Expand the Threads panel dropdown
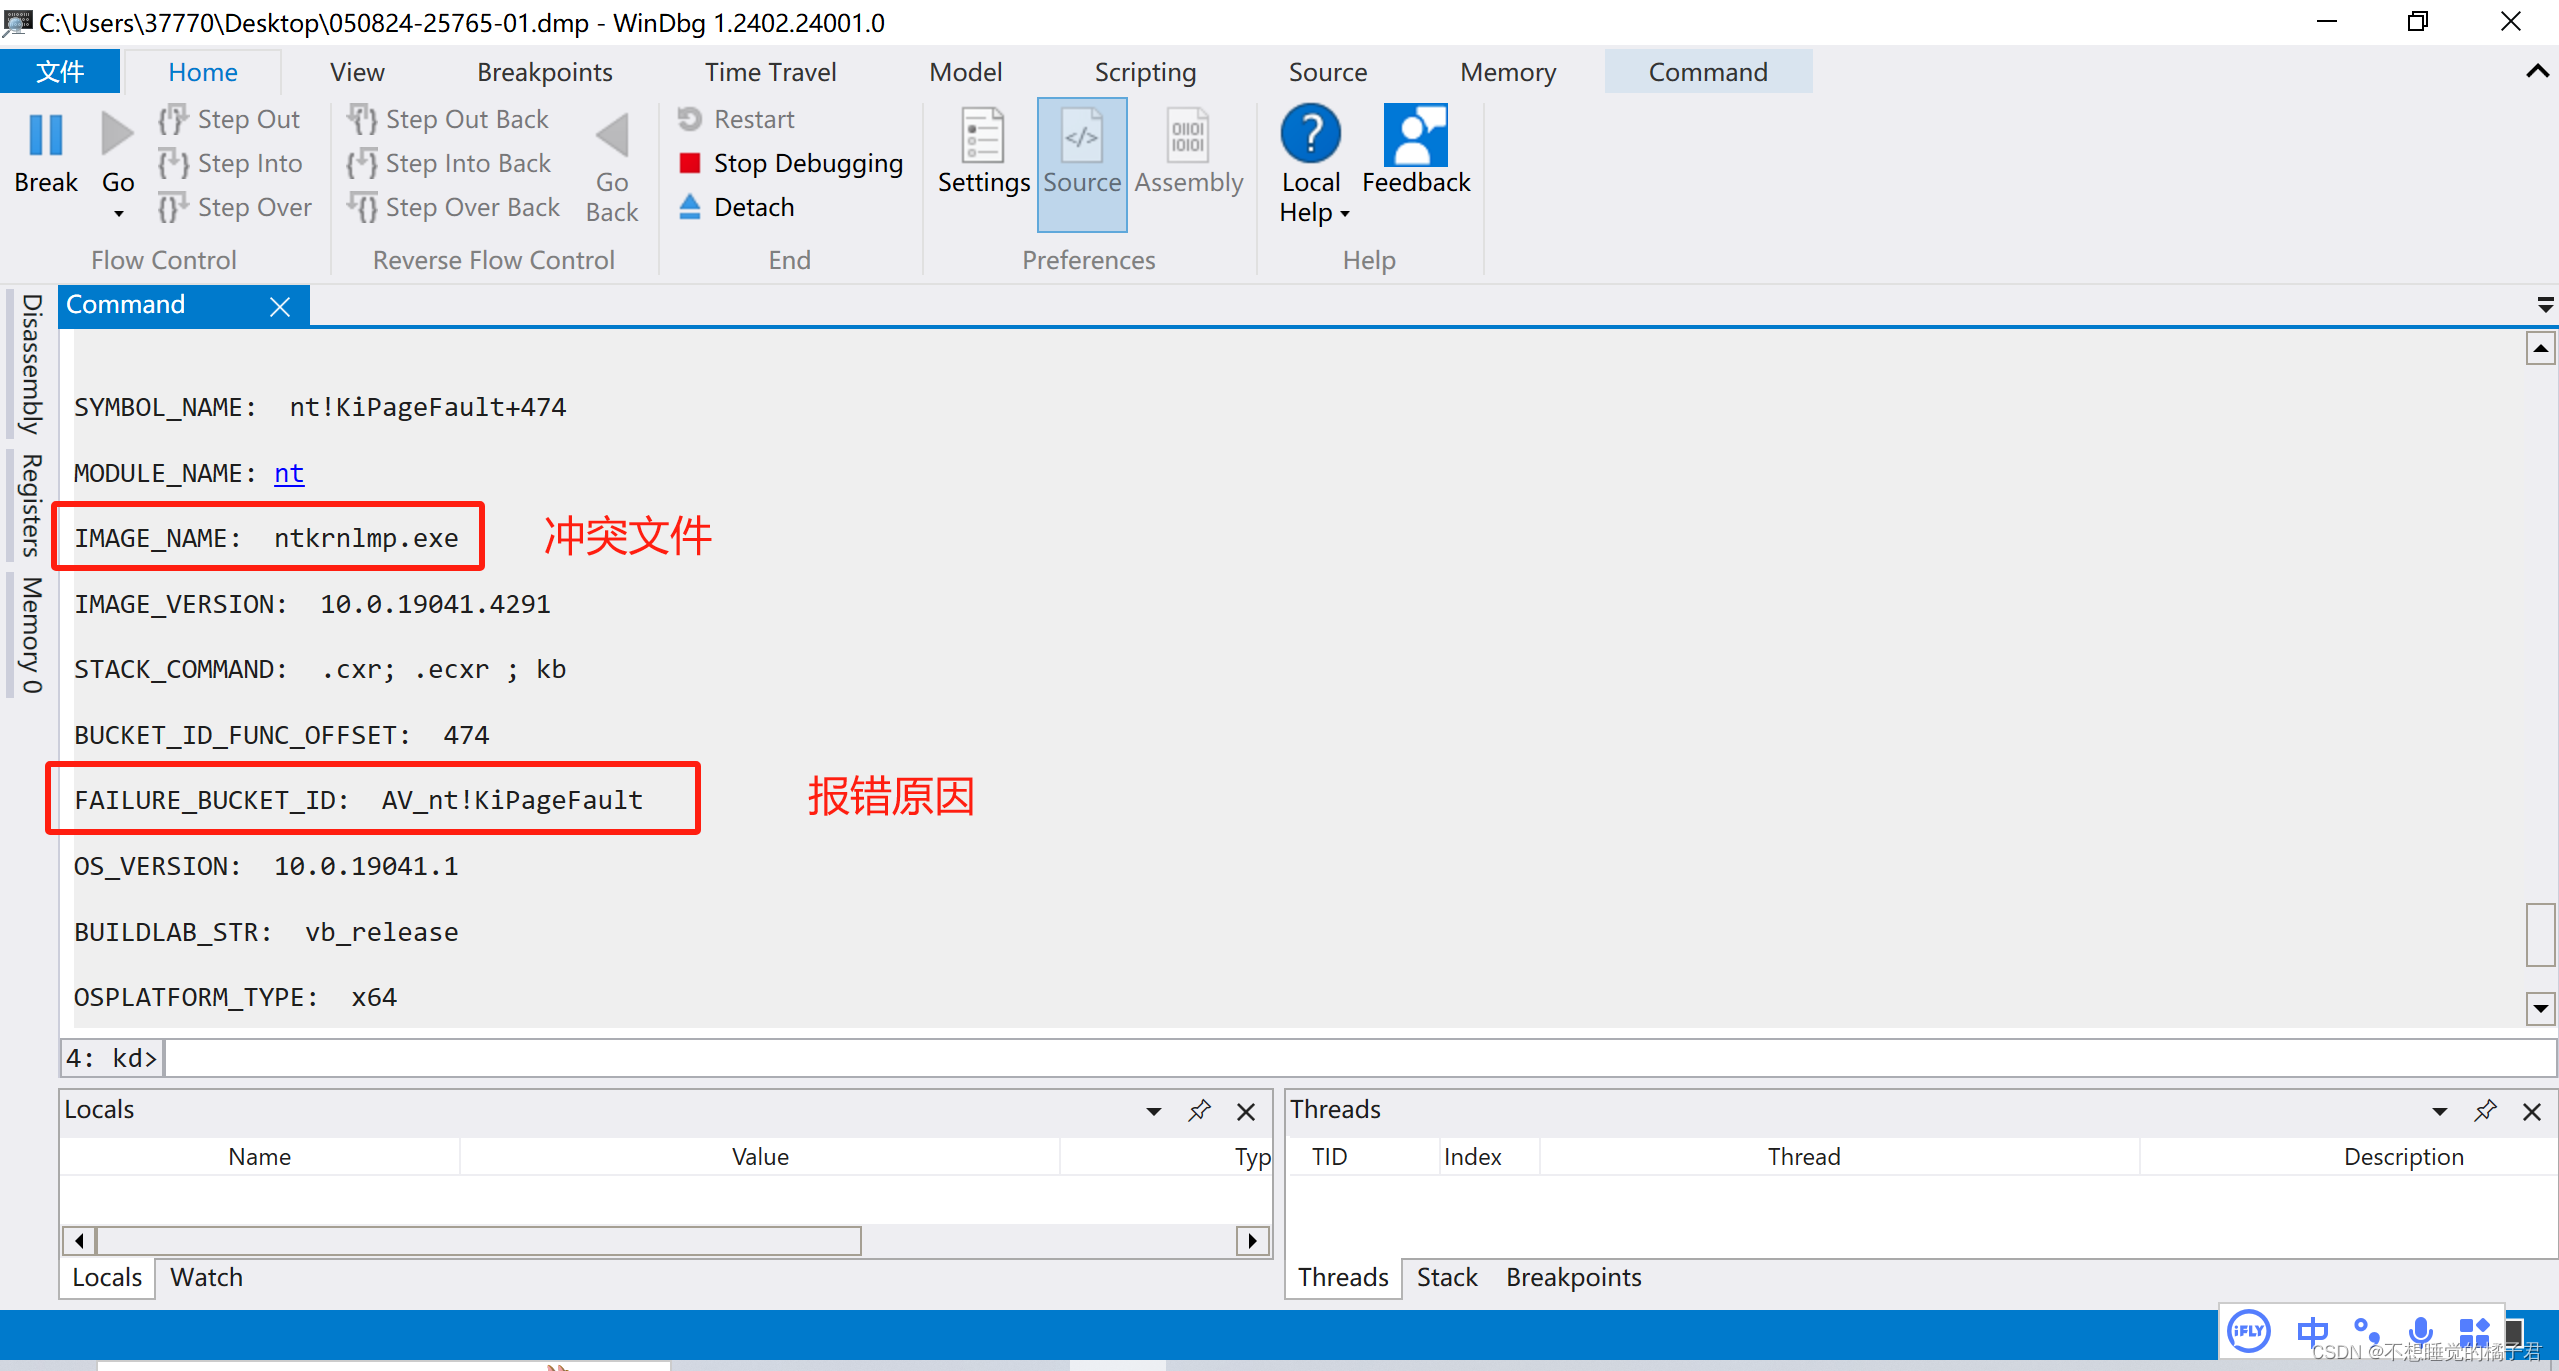The width and height of the screenshot is (2559, 1371). (2439, 1110)
